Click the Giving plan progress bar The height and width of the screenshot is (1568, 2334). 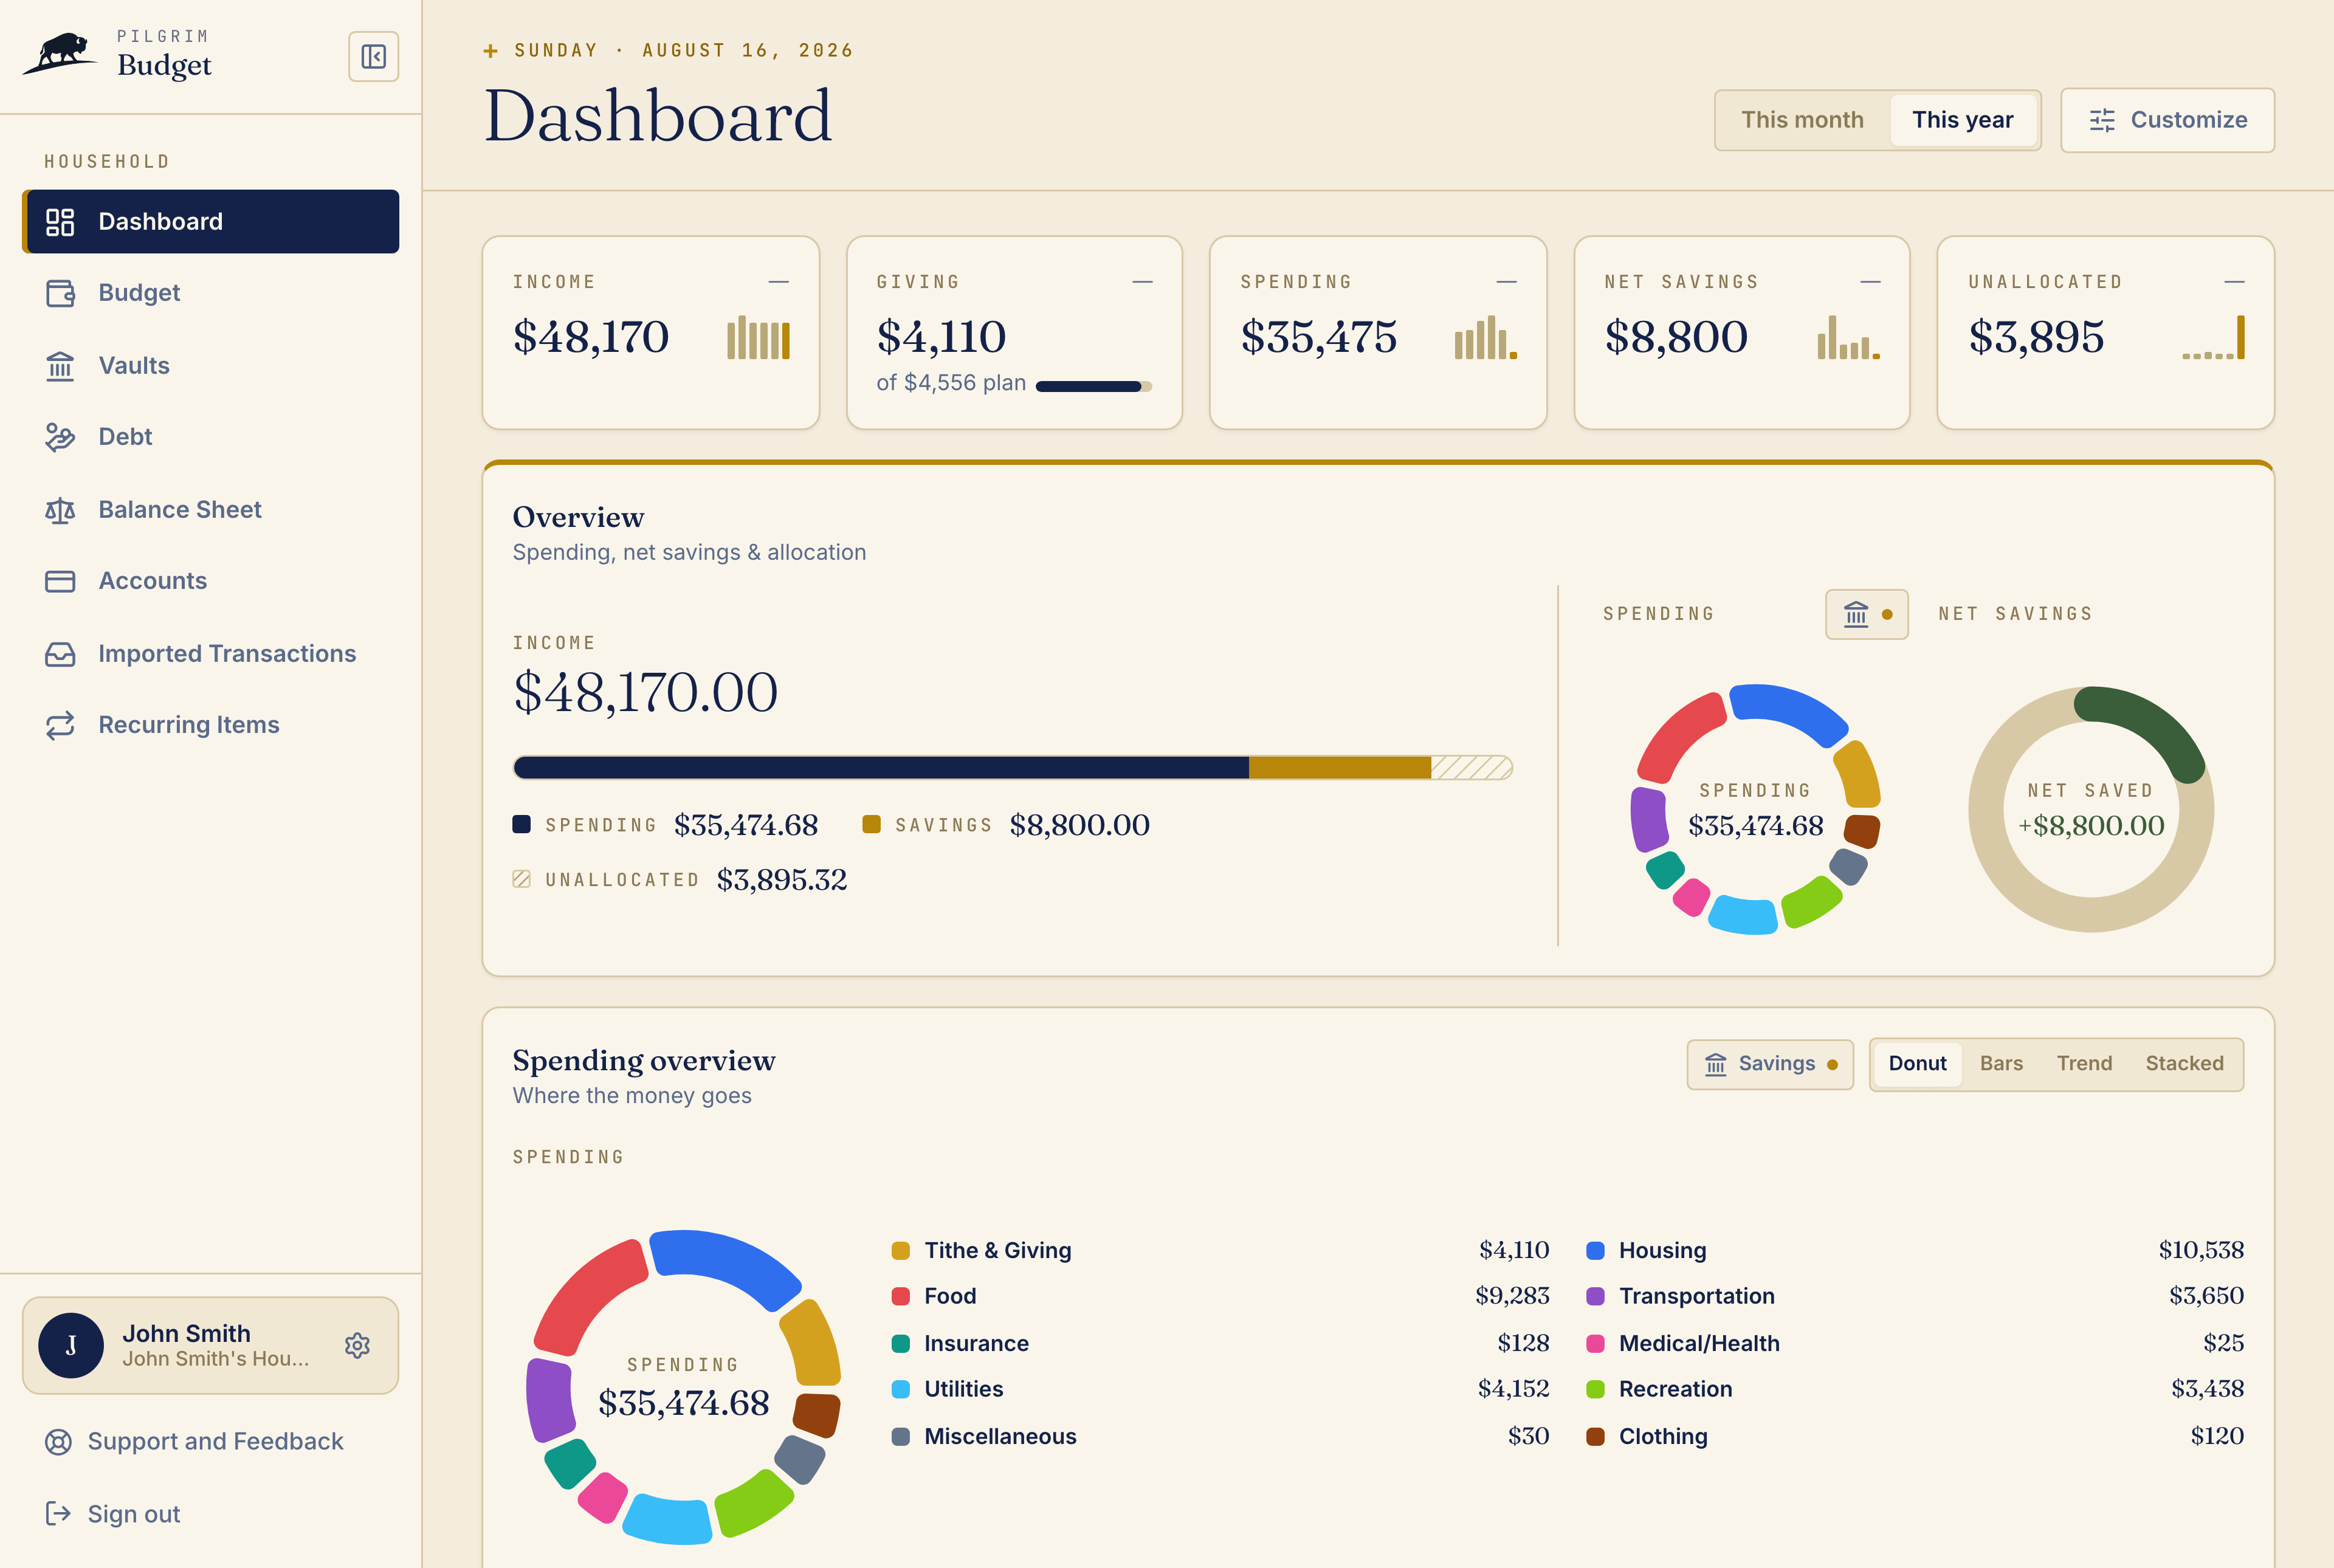(x=1093, y=386)
